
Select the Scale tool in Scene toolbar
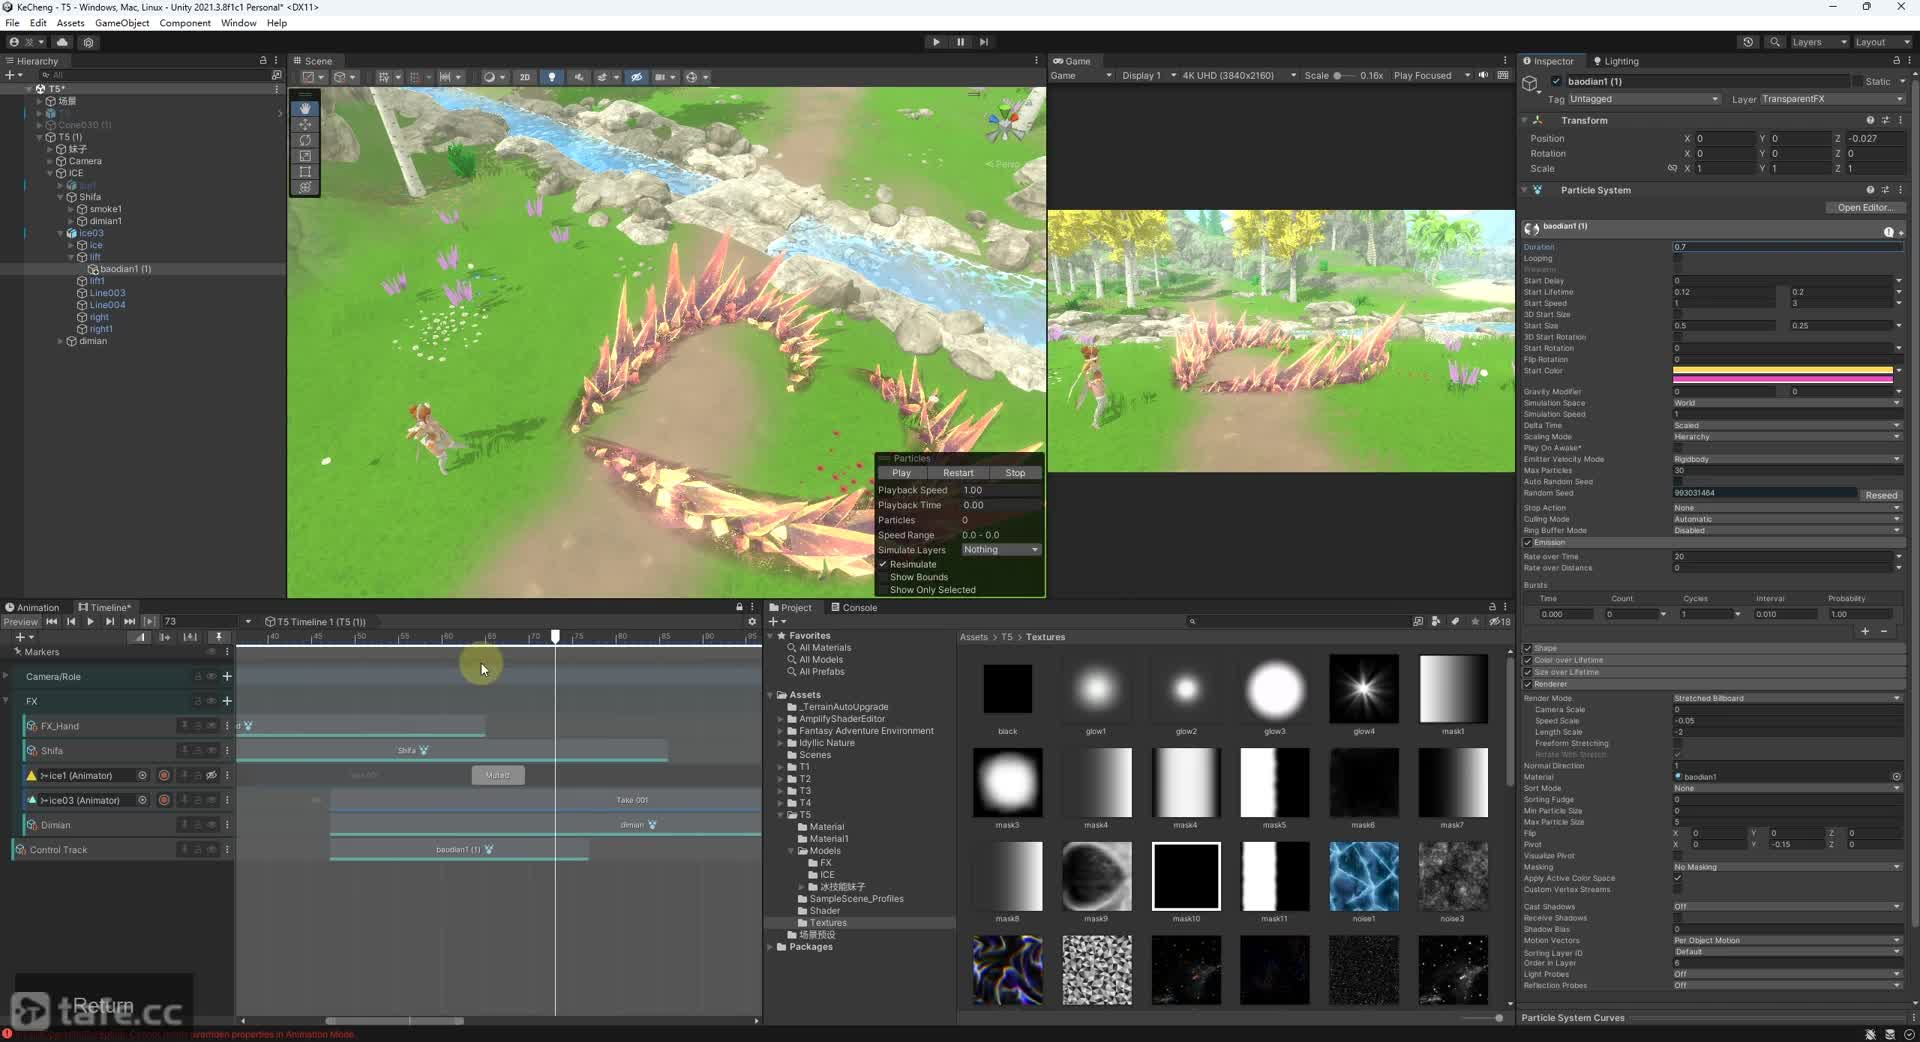[305, 156]
